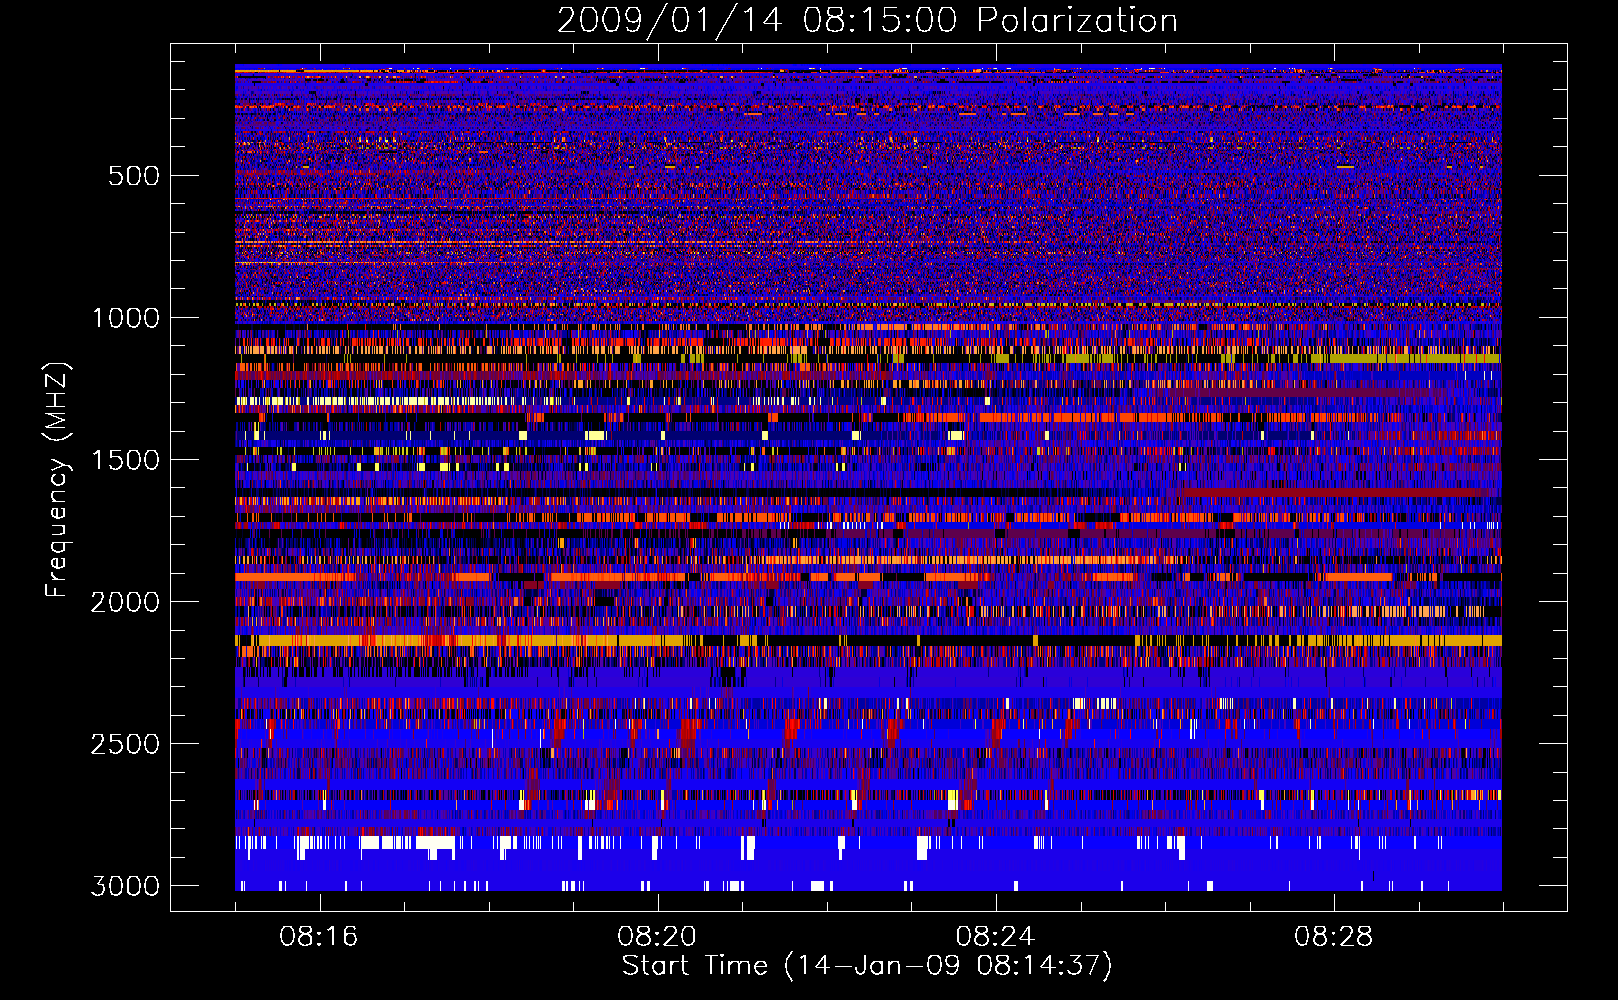Click the 2500 frequency tick label
Image resolution: width=1618 pixels, height=1000 pixels.
click(126, 744)
